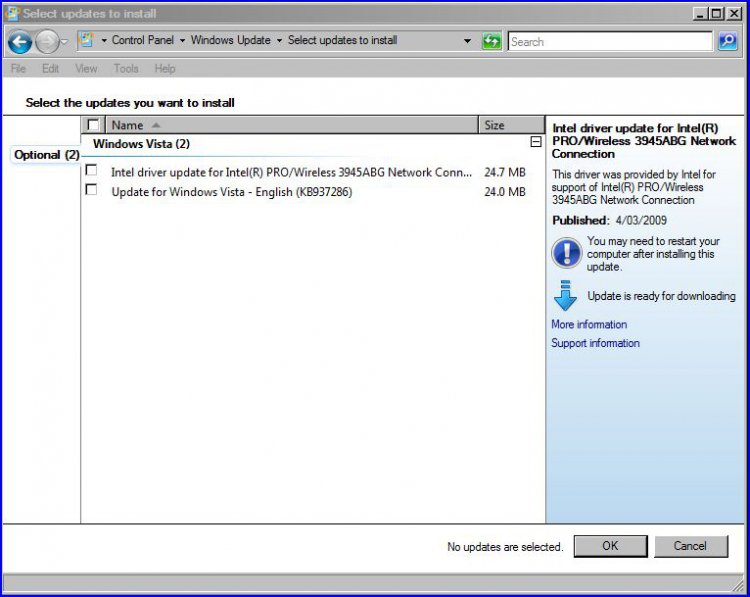750x597 pixels.
Task: Open the View menu
Action: 86,68
